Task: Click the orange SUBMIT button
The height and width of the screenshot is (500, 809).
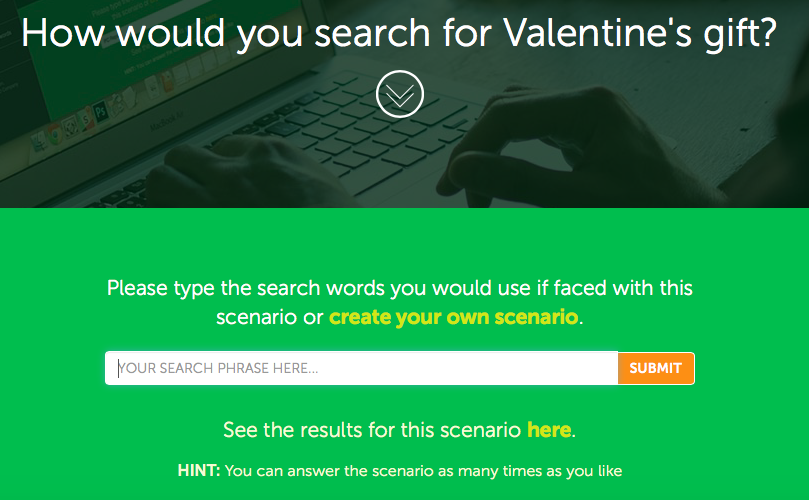Action: tap(656, 368)
